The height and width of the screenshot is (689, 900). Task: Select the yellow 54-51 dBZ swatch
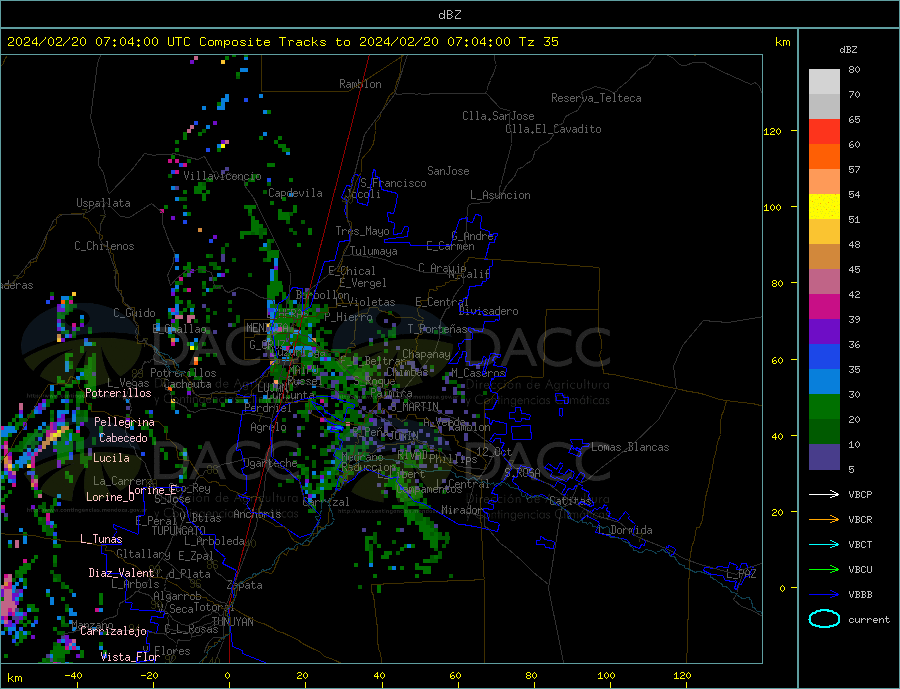[825, 207]
